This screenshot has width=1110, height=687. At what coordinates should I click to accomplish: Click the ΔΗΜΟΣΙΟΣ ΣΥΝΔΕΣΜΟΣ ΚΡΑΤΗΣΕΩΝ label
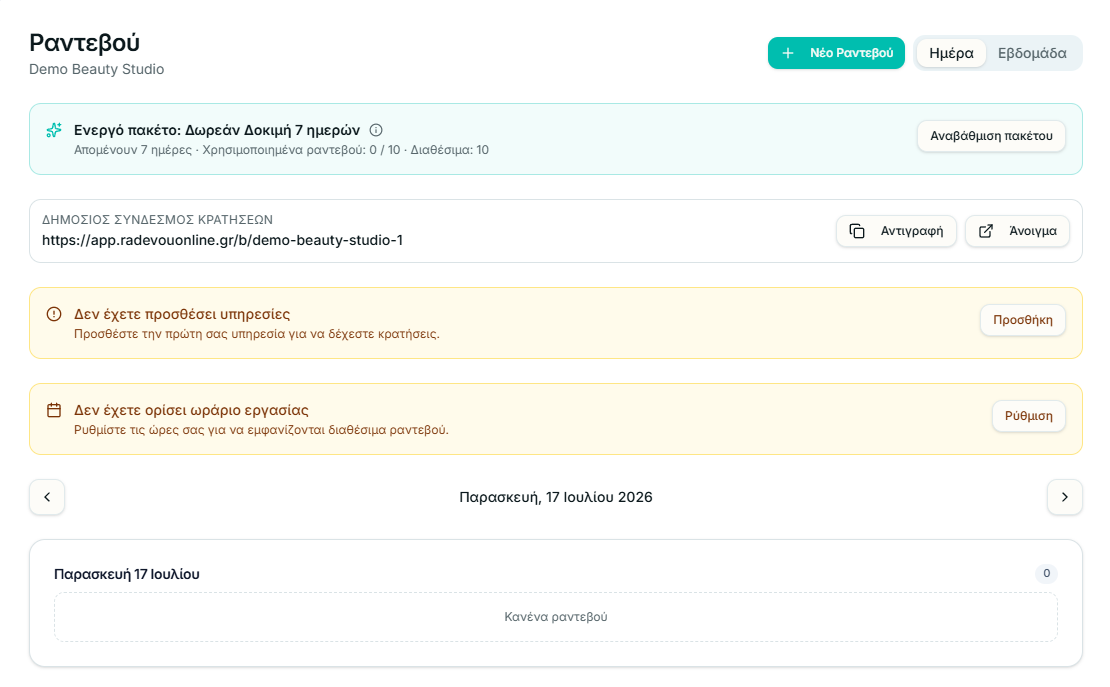point(157,220)
